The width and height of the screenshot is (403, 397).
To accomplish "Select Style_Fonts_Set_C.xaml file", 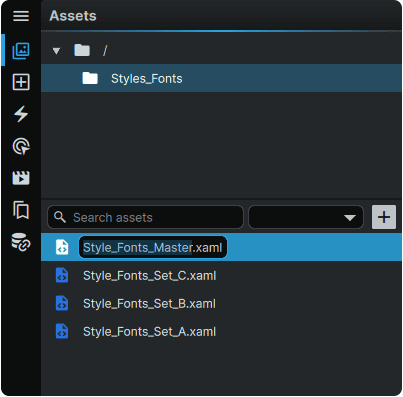I will coord(221,276).
